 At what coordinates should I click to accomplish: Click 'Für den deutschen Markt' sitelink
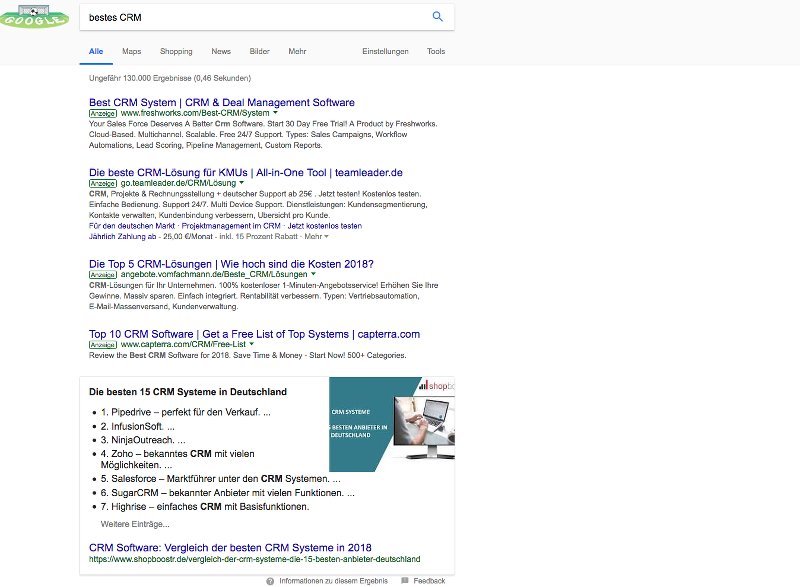[x=132, y=226]
